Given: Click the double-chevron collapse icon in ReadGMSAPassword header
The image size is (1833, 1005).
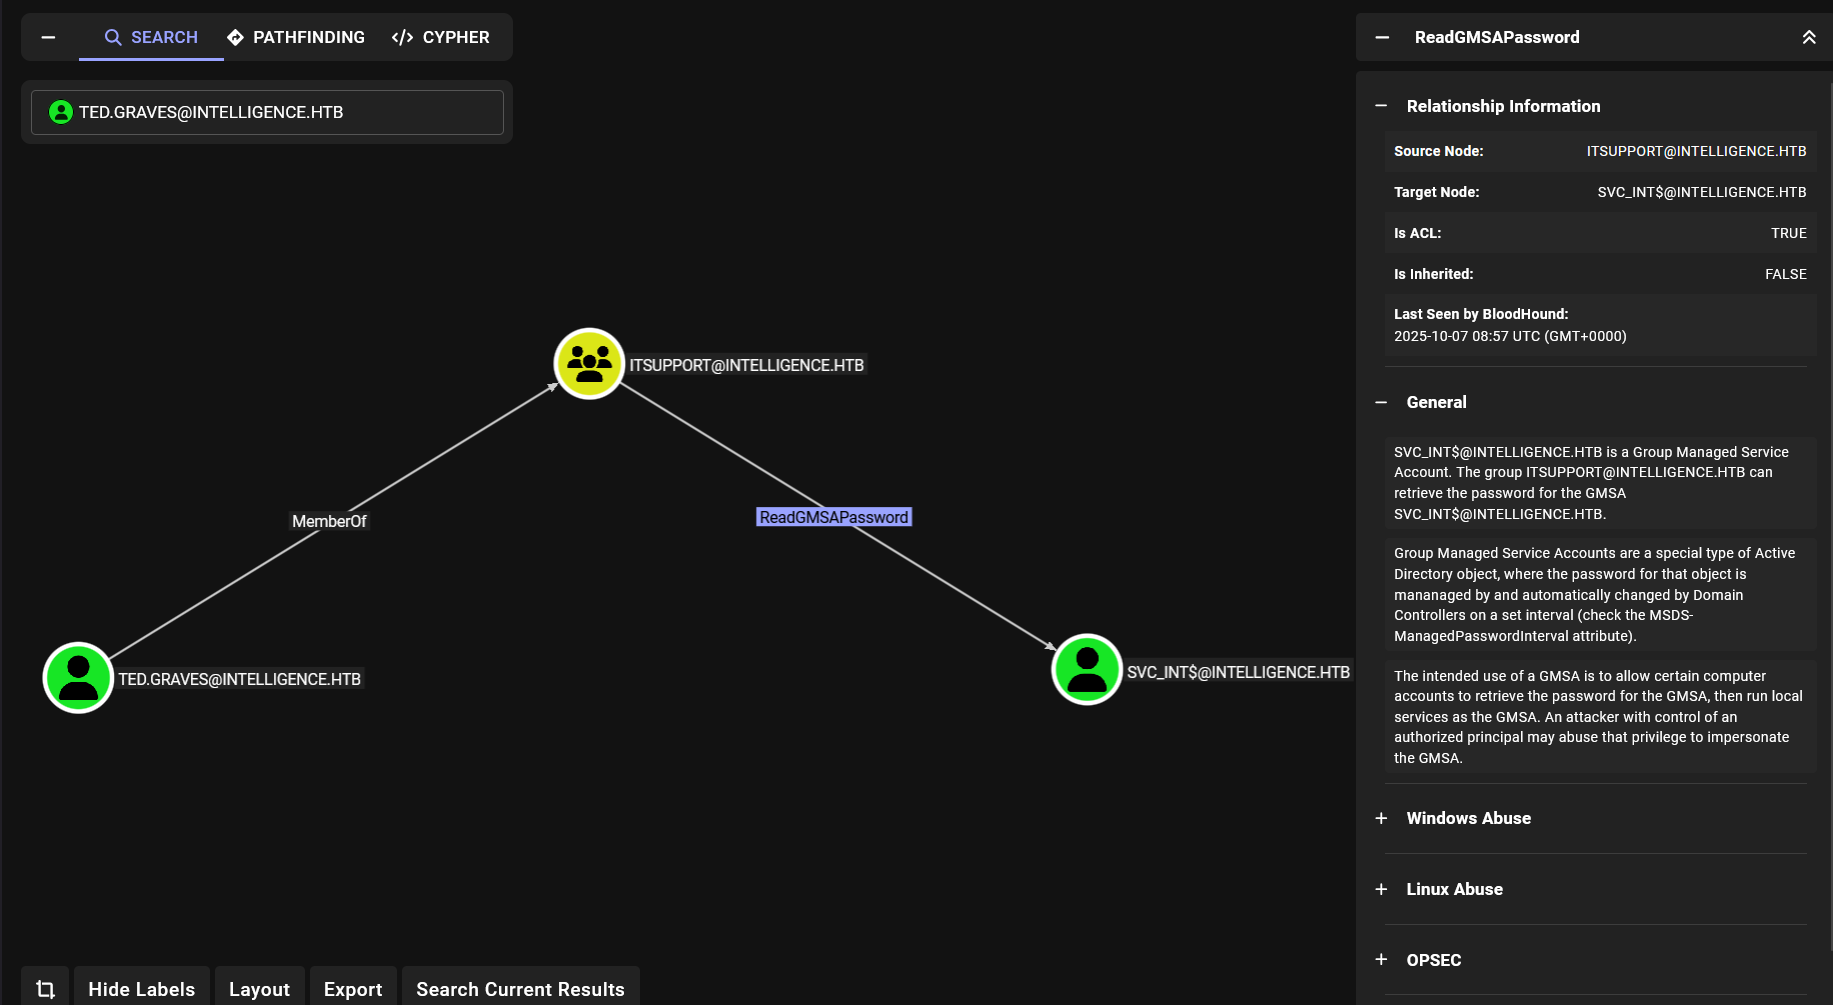Looking at the screenshot, I should [1808, 37].
